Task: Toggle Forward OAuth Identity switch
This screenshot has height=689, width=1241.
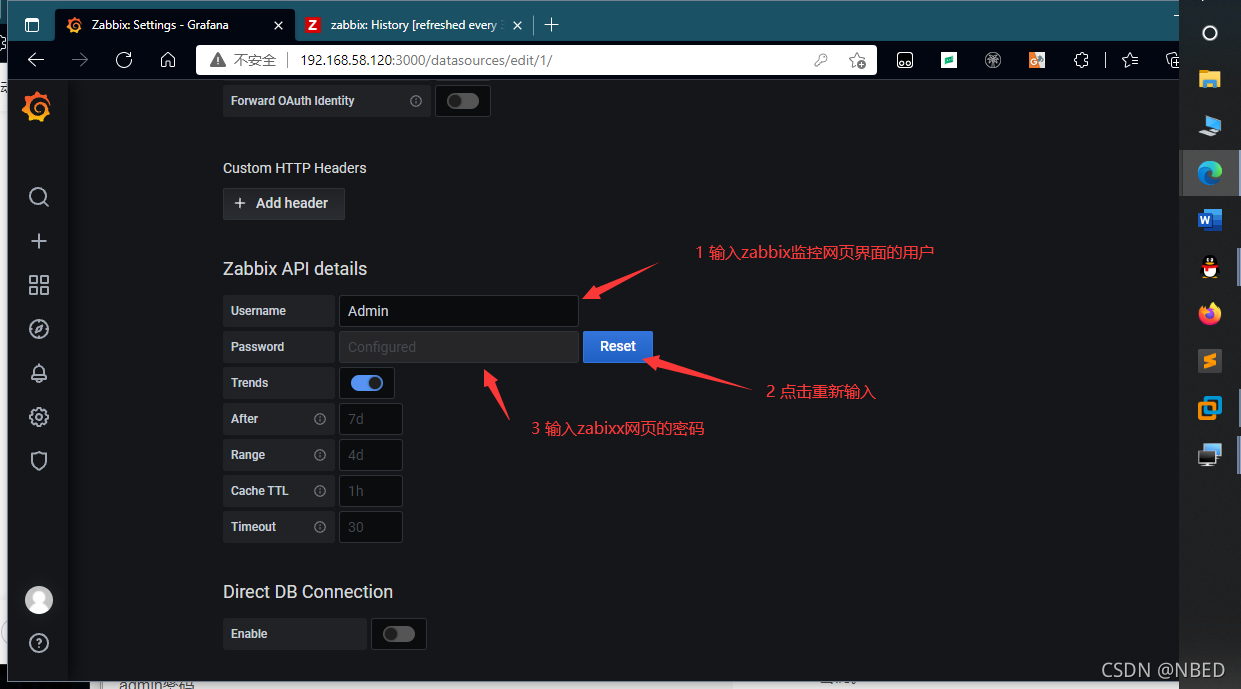Action: pyautogui.click(x=462, y=101)
